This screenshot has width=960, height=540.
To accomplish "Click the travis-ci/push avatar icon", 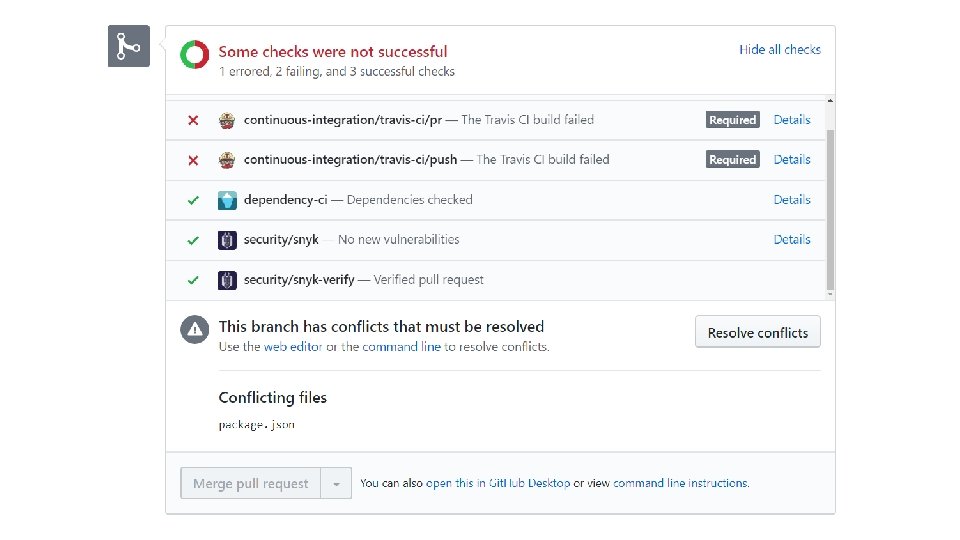I will point(227,160).
